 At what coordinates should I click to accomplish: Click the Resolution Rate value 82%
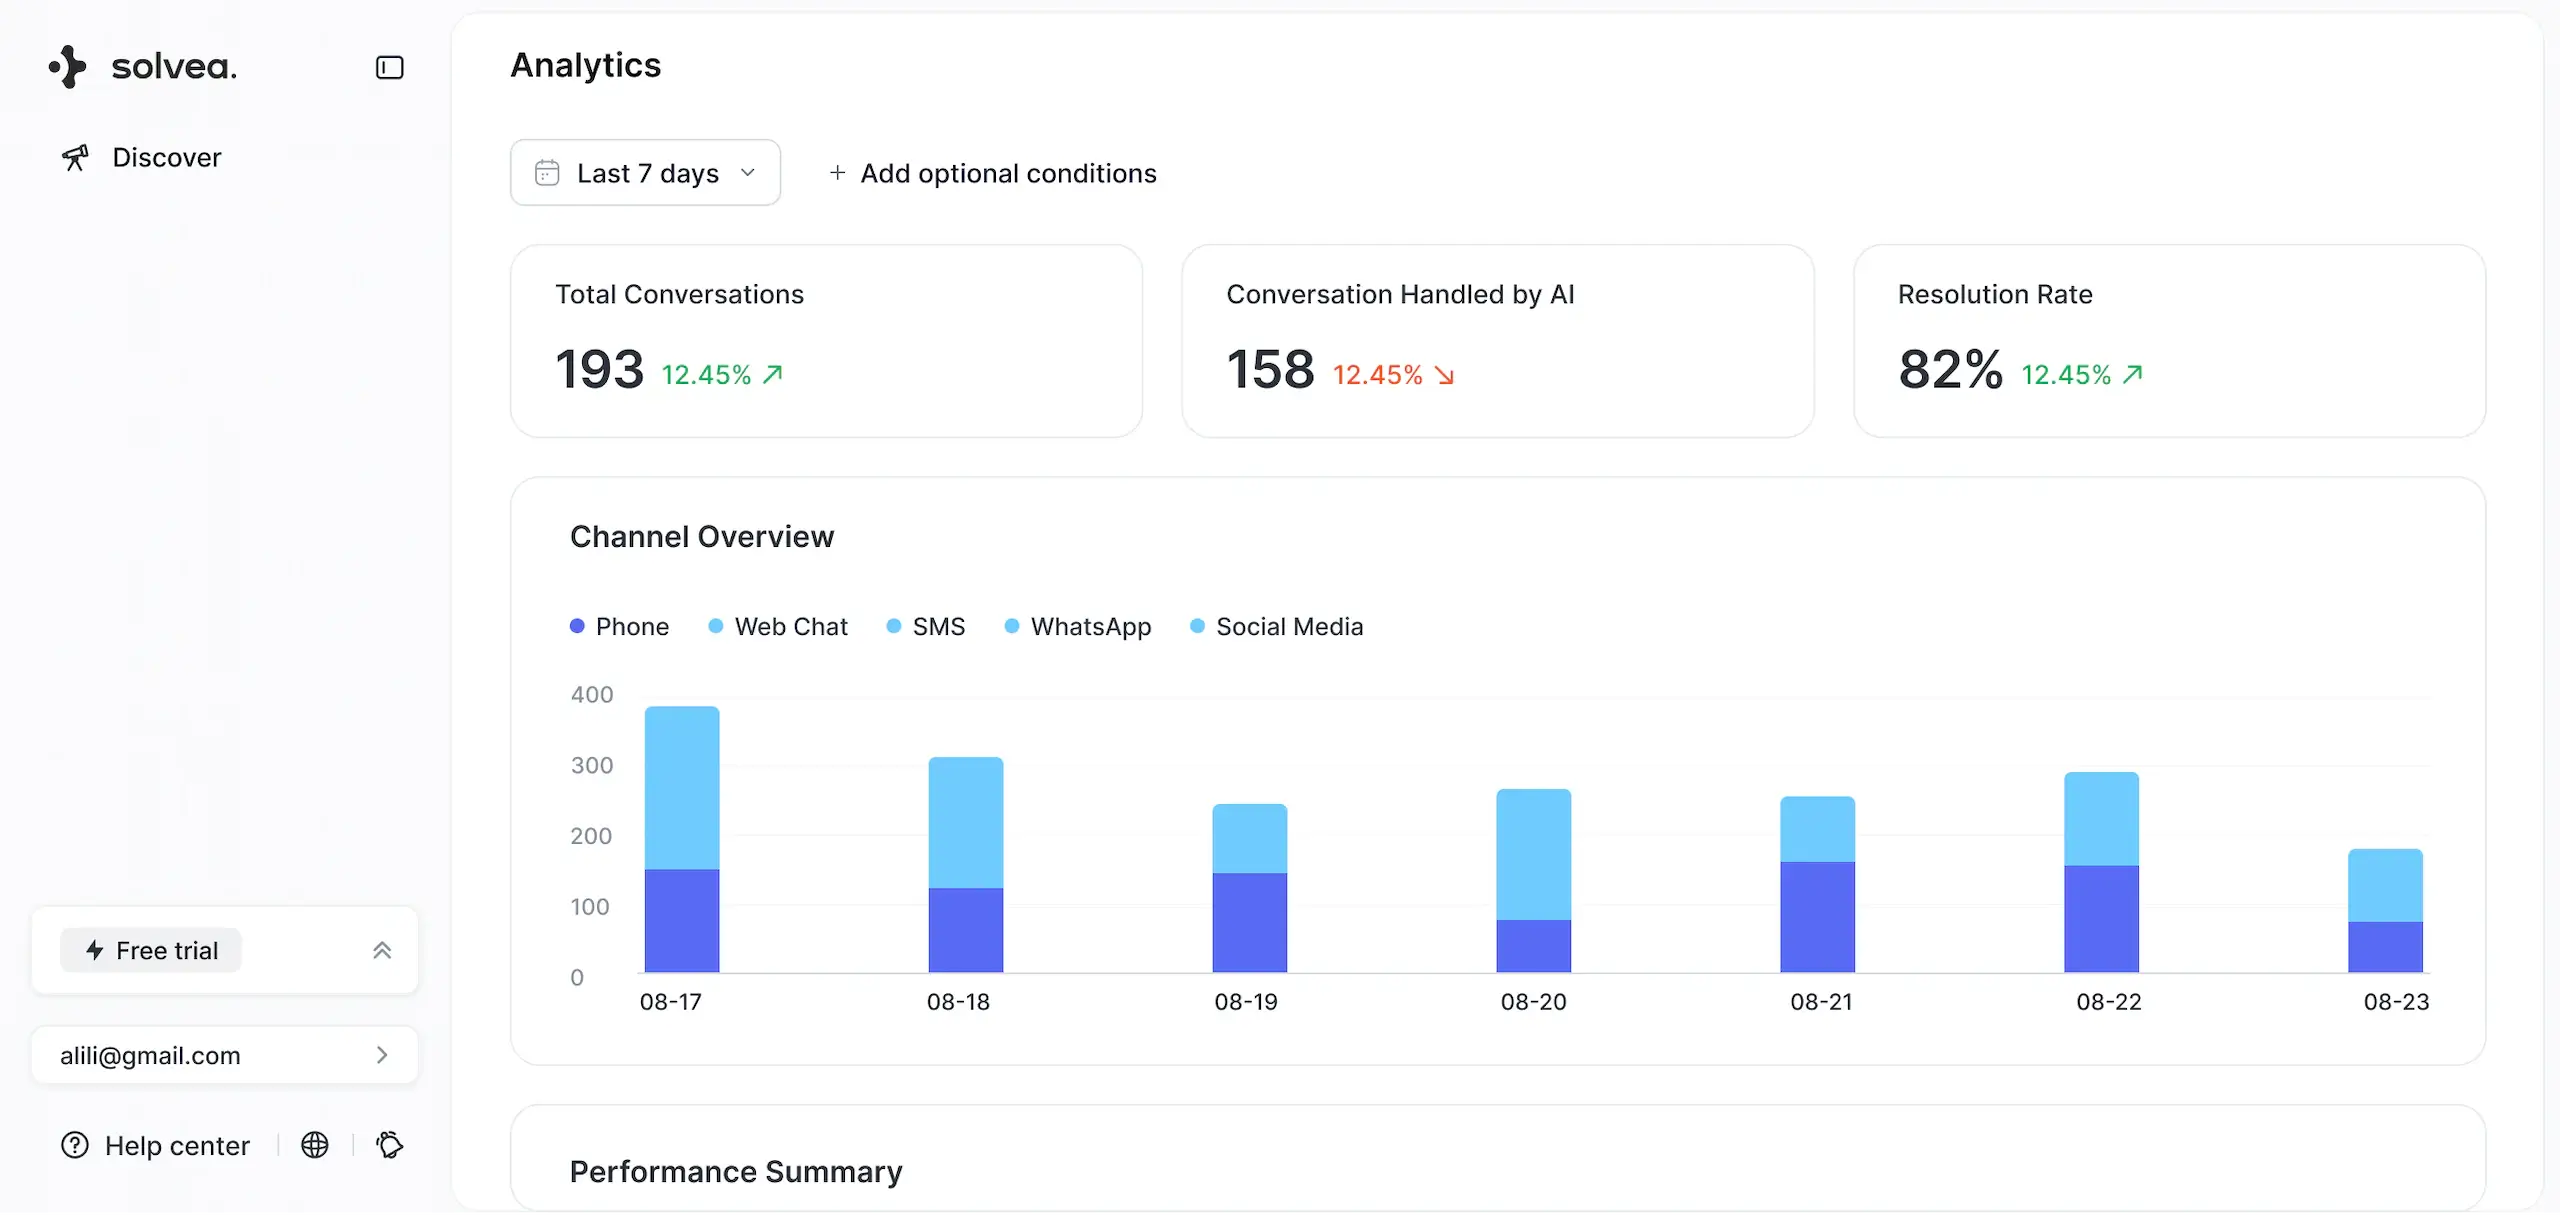[1951, 369]
